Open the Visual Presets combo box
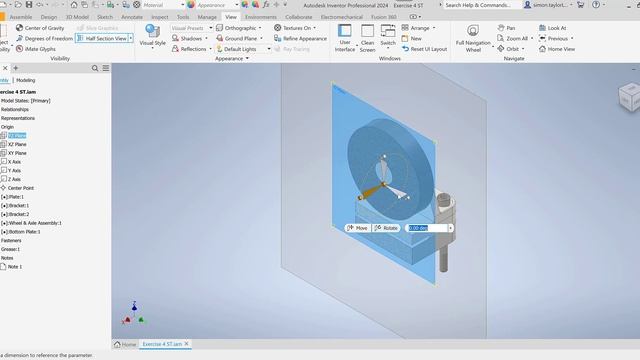 192,28
